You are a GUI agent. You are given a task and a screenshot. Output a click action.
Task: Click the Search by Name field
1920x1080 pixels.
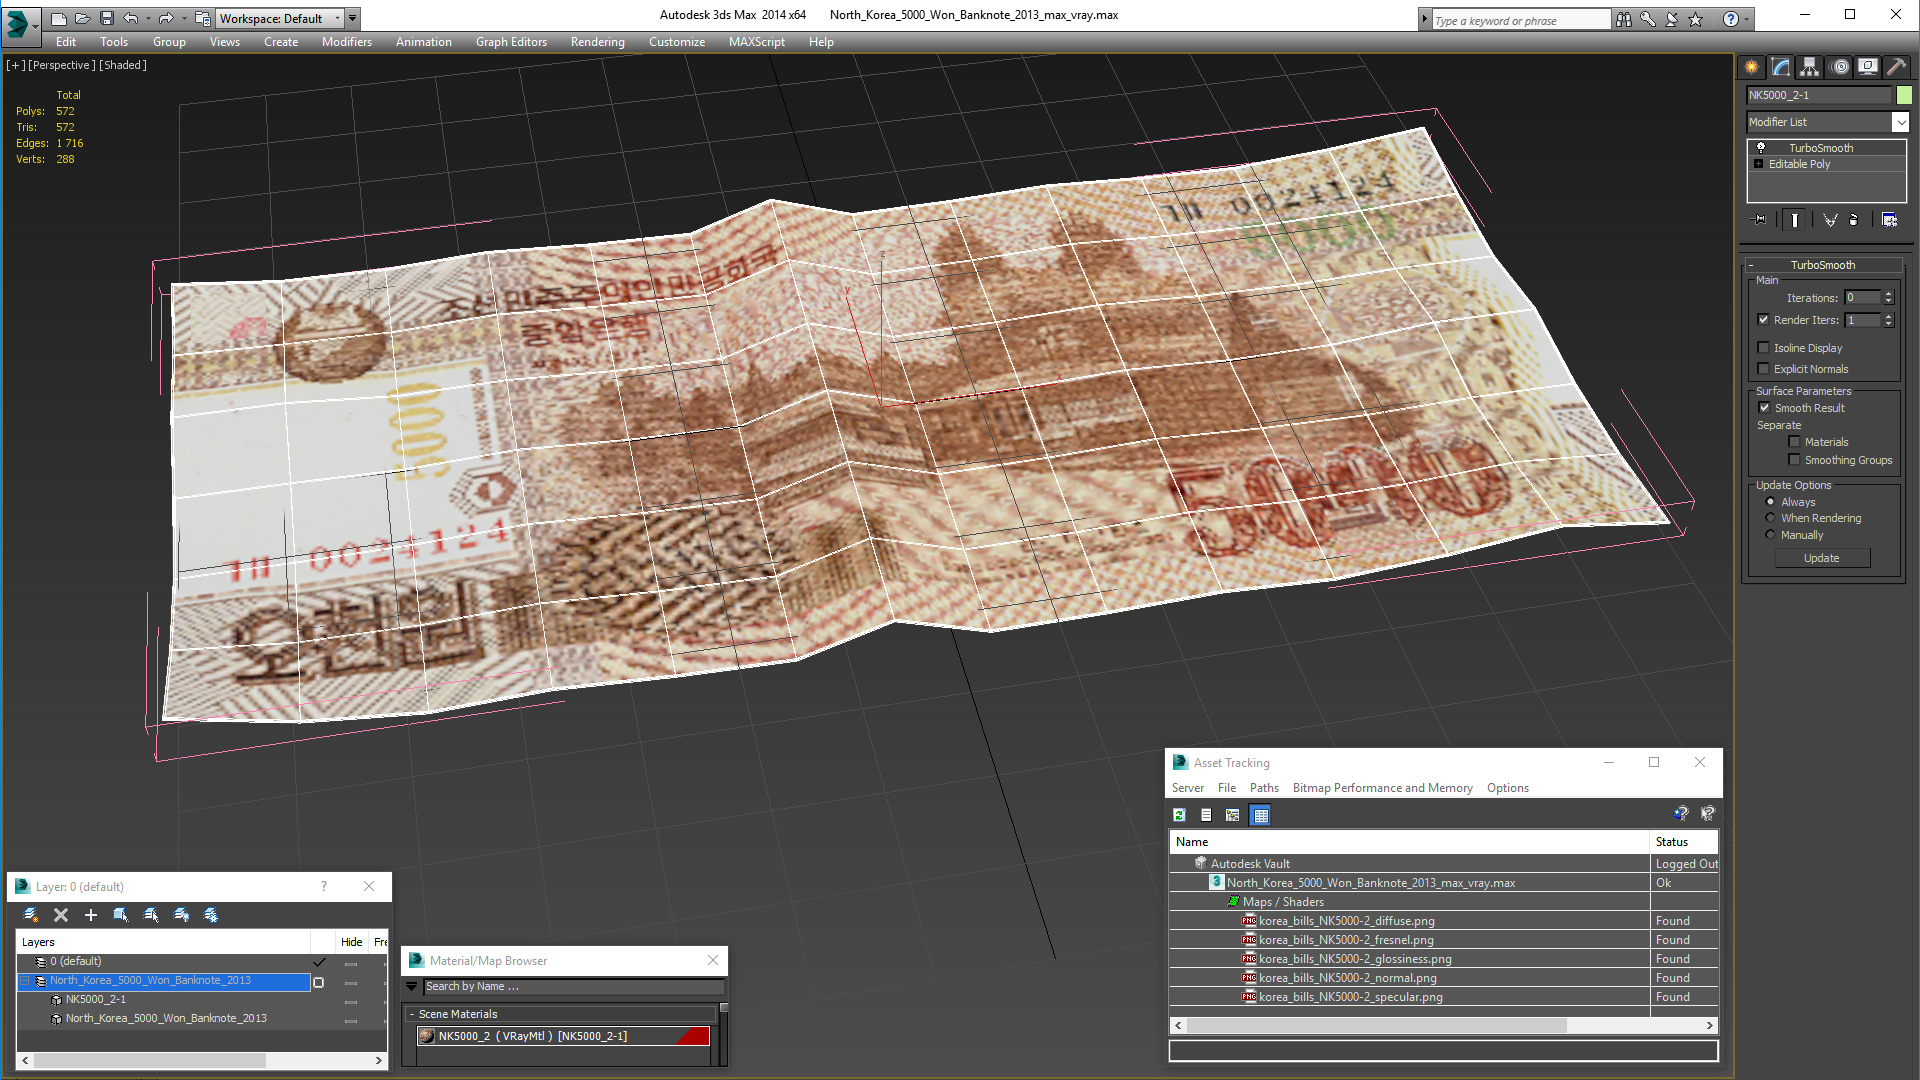[x=573, y=986]
